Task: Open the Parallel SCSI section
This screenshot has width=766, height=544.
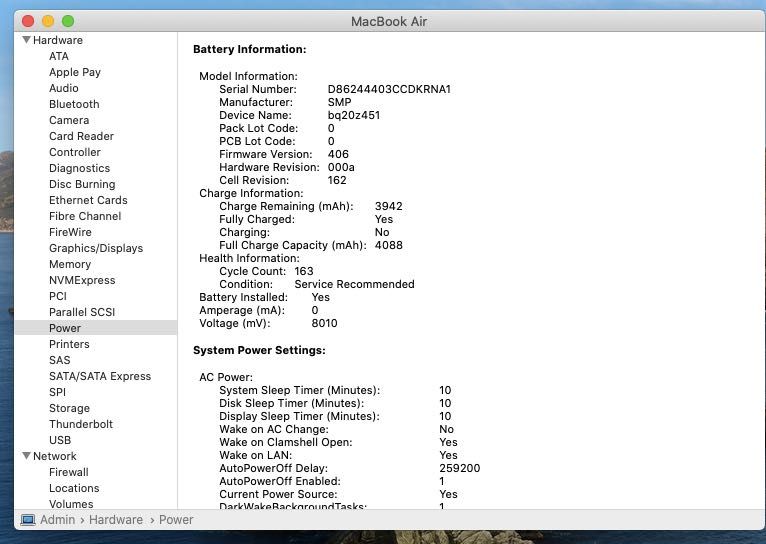Action: coord(82,312)
